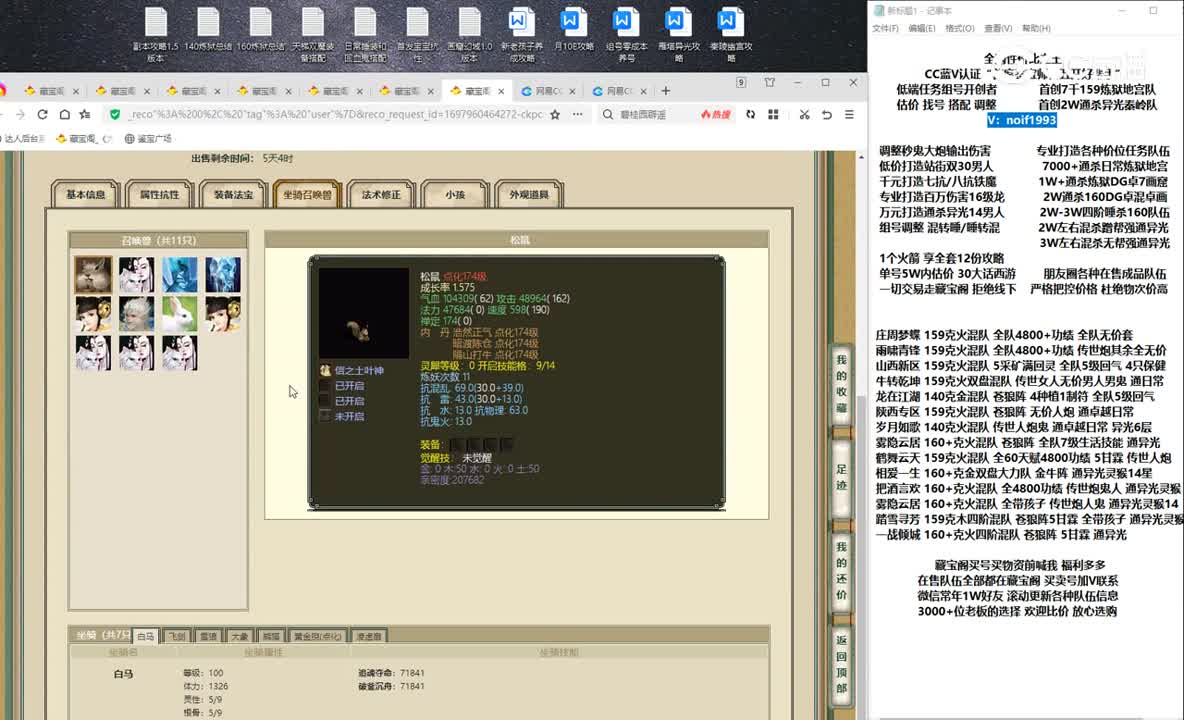Open the 小孩 tab

pyautogui.click(x=455, y=195)
